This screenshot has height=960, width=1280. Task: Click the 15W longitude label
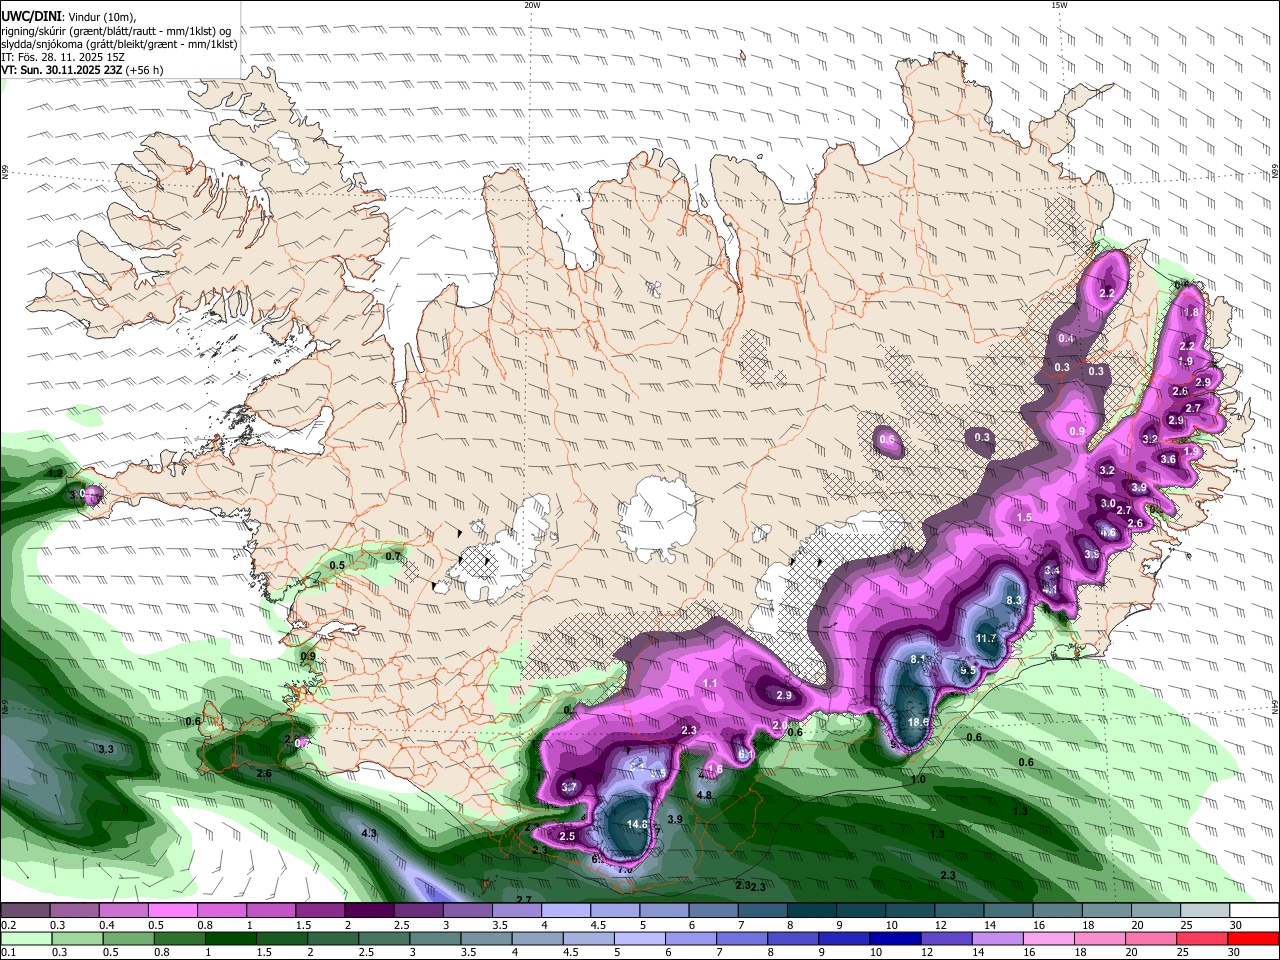tap(1059, 5)
